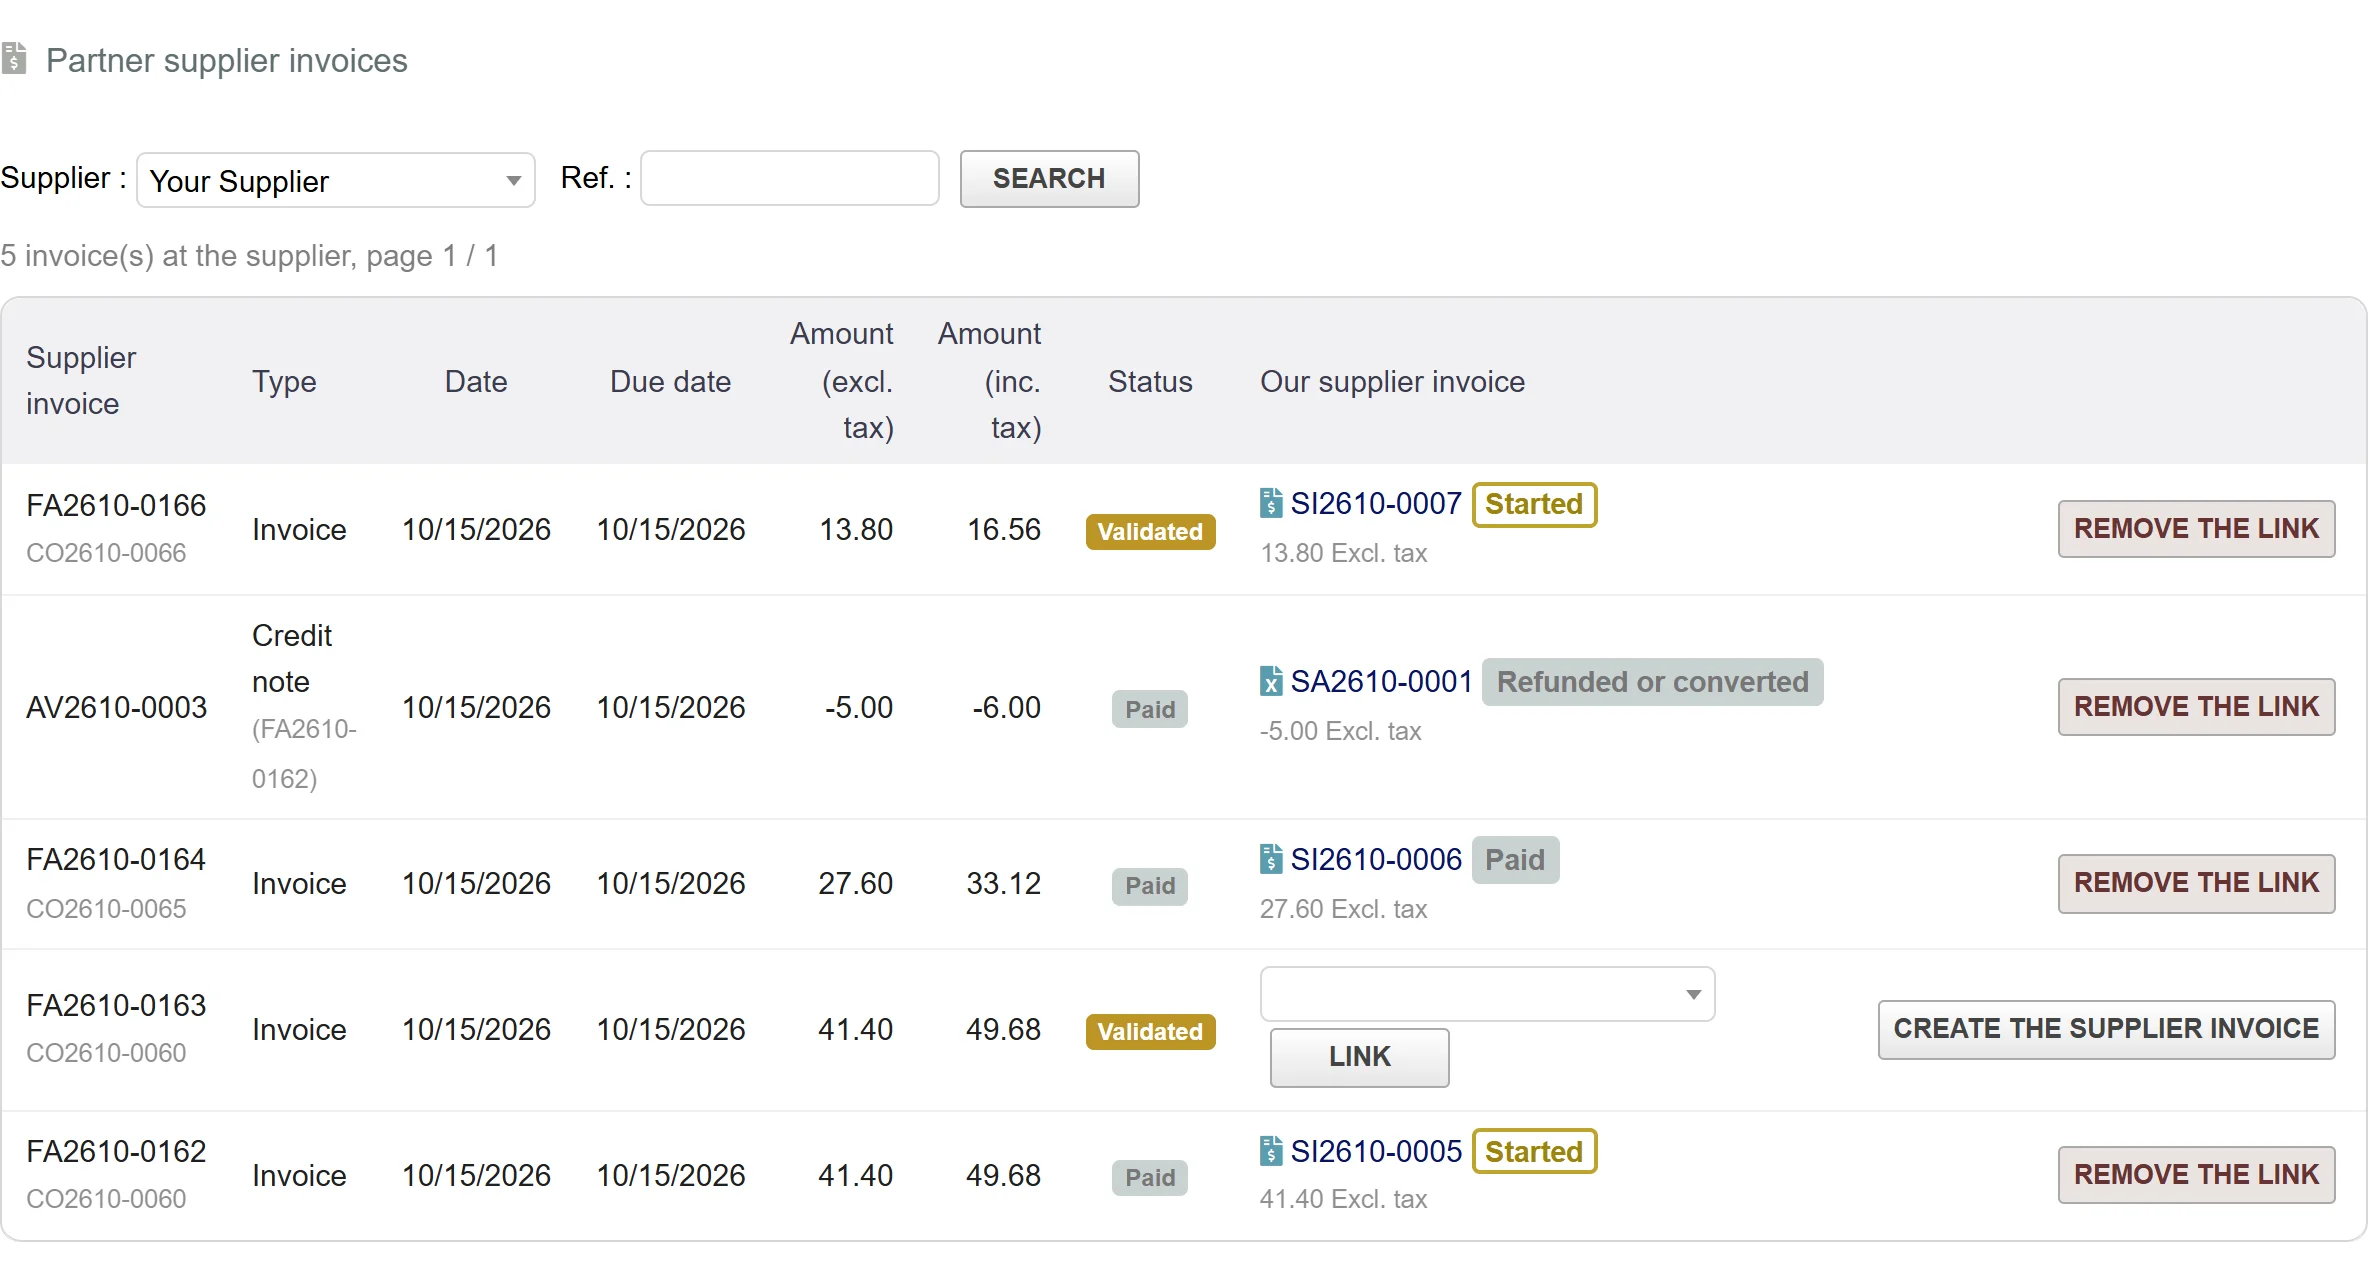Click the Started badge beside SI2610-0005

point(1534,1152)
